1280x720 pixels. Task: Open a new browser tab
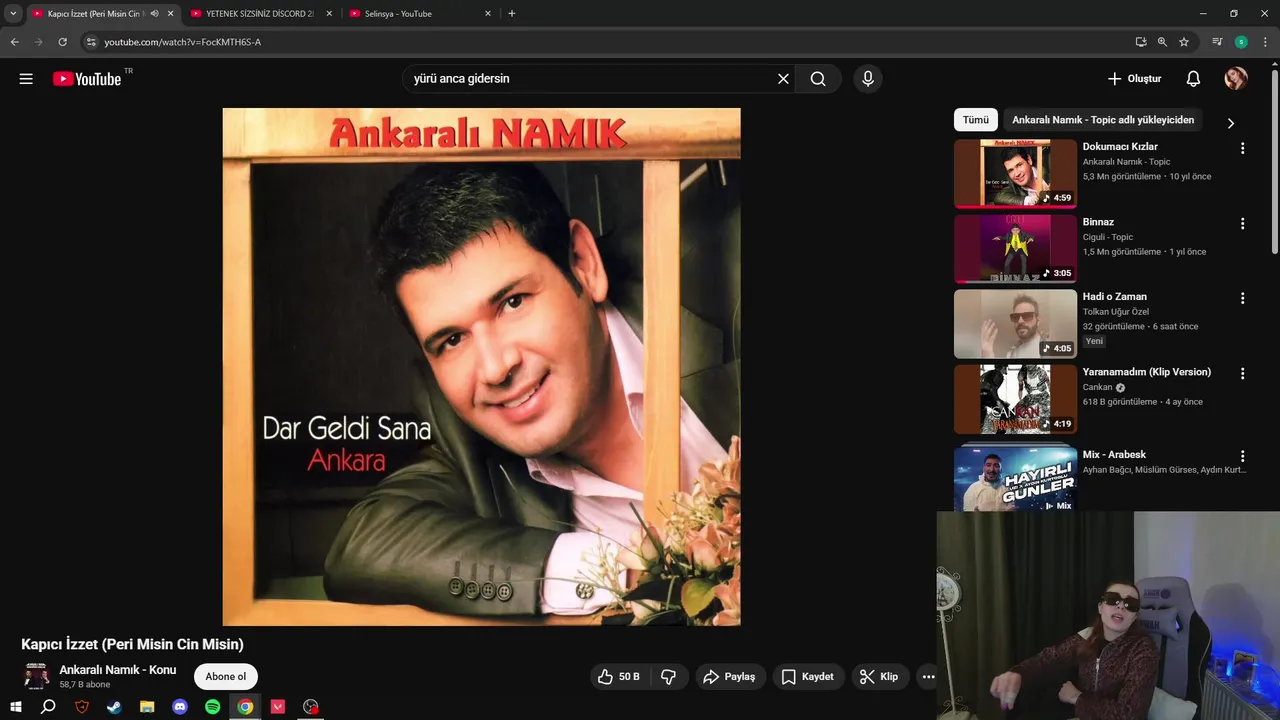coord(512,14)
